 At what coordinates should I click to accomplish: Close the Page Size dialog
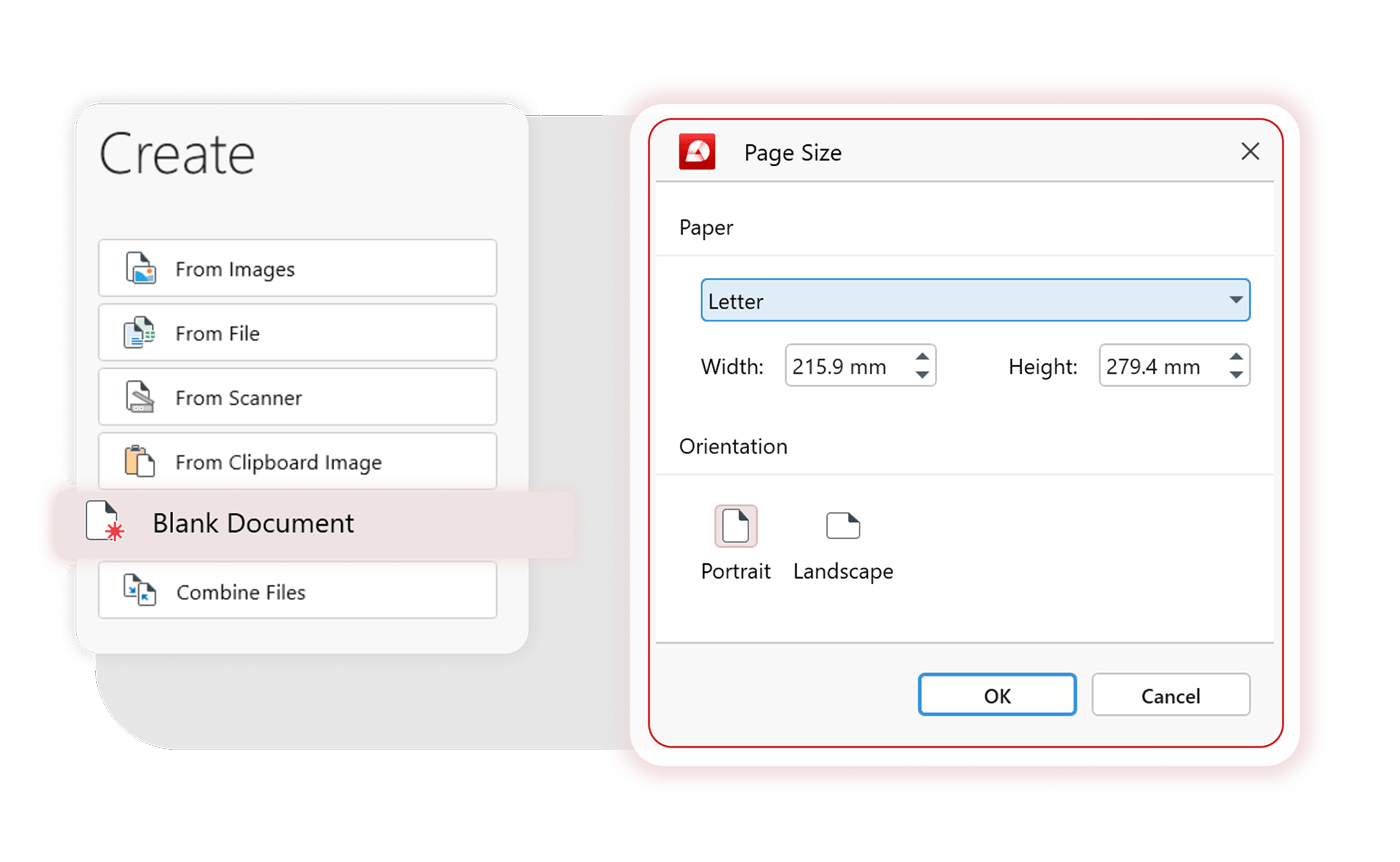pyautogui.click(x=1249, y=152)
